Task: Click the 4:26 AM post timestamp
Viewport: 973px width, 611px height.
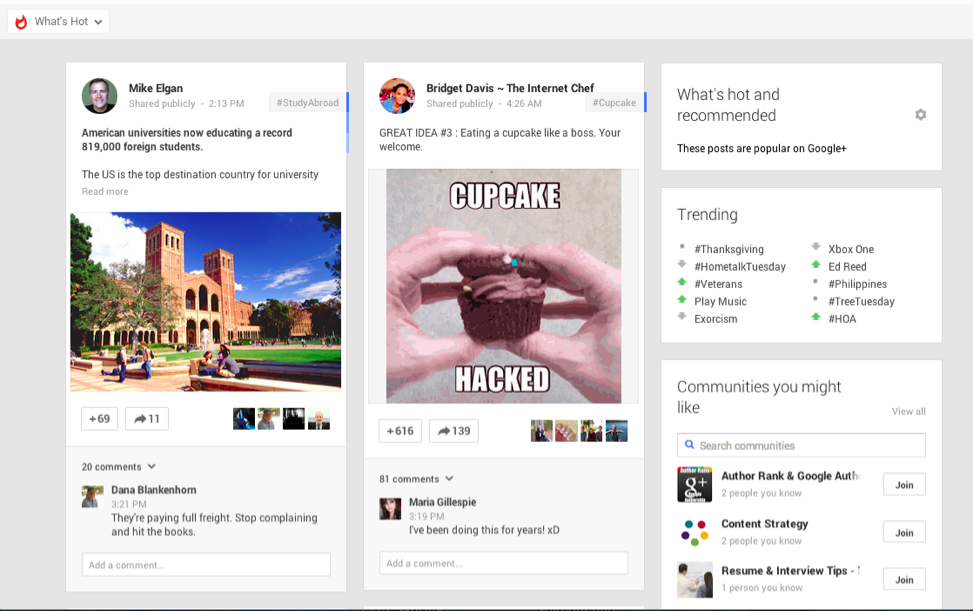Action: 524,104
